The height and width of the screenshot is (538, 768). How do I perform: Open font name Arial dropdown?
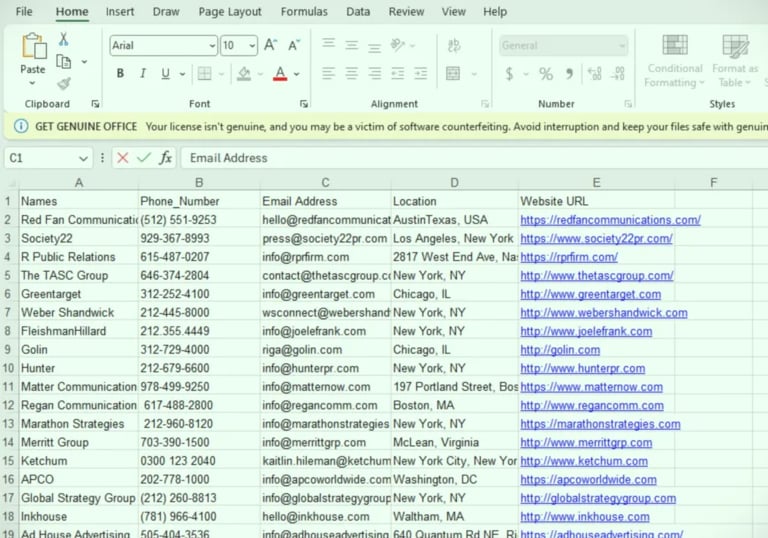tap(212, 46)
